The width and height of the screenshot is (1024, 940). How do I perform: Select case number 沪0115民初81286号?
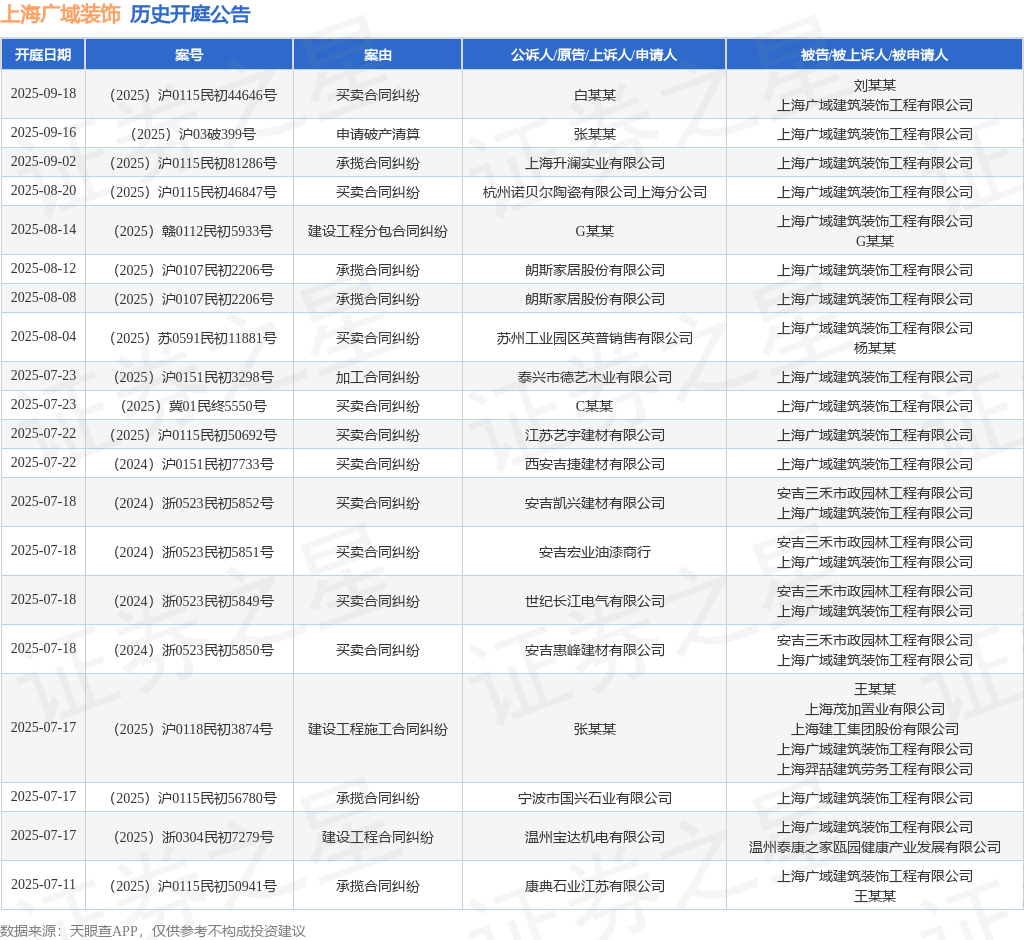pyautogui.click(x=193, y=163)
